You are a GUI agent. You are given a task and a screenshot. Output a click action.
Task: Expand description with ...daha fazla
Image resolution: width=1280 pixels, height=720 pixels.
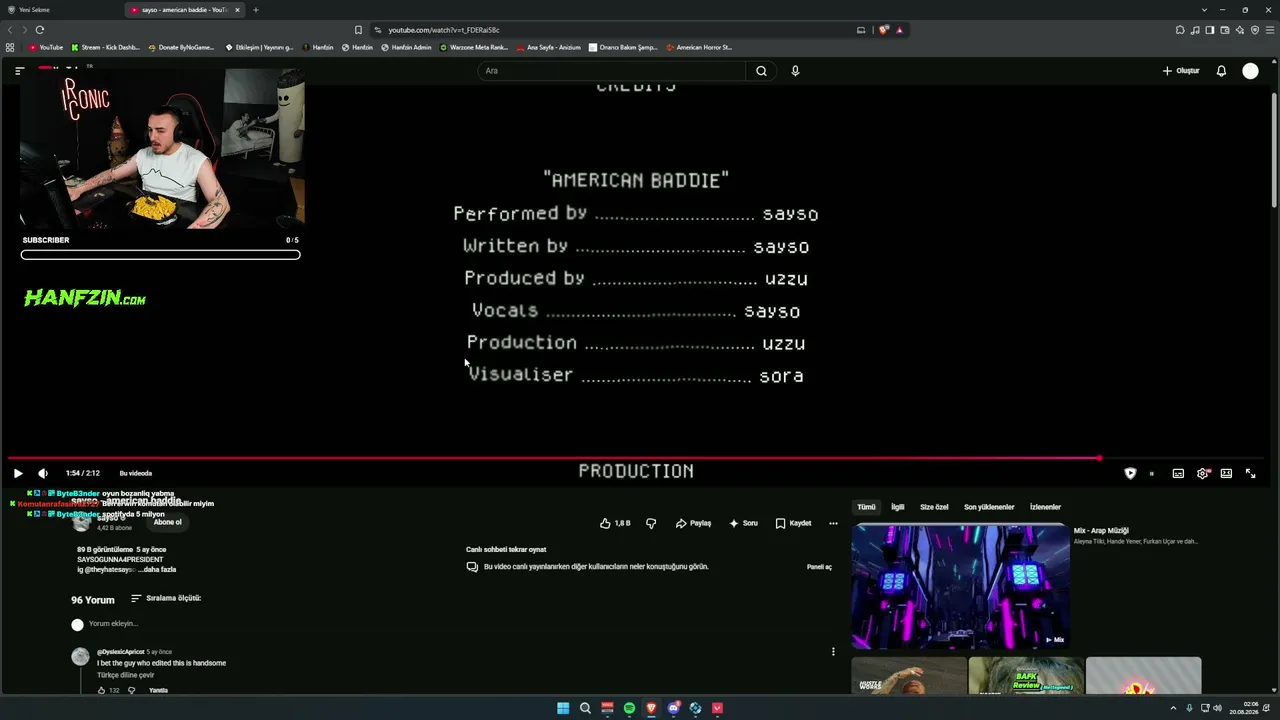click(x=157, y=570)
